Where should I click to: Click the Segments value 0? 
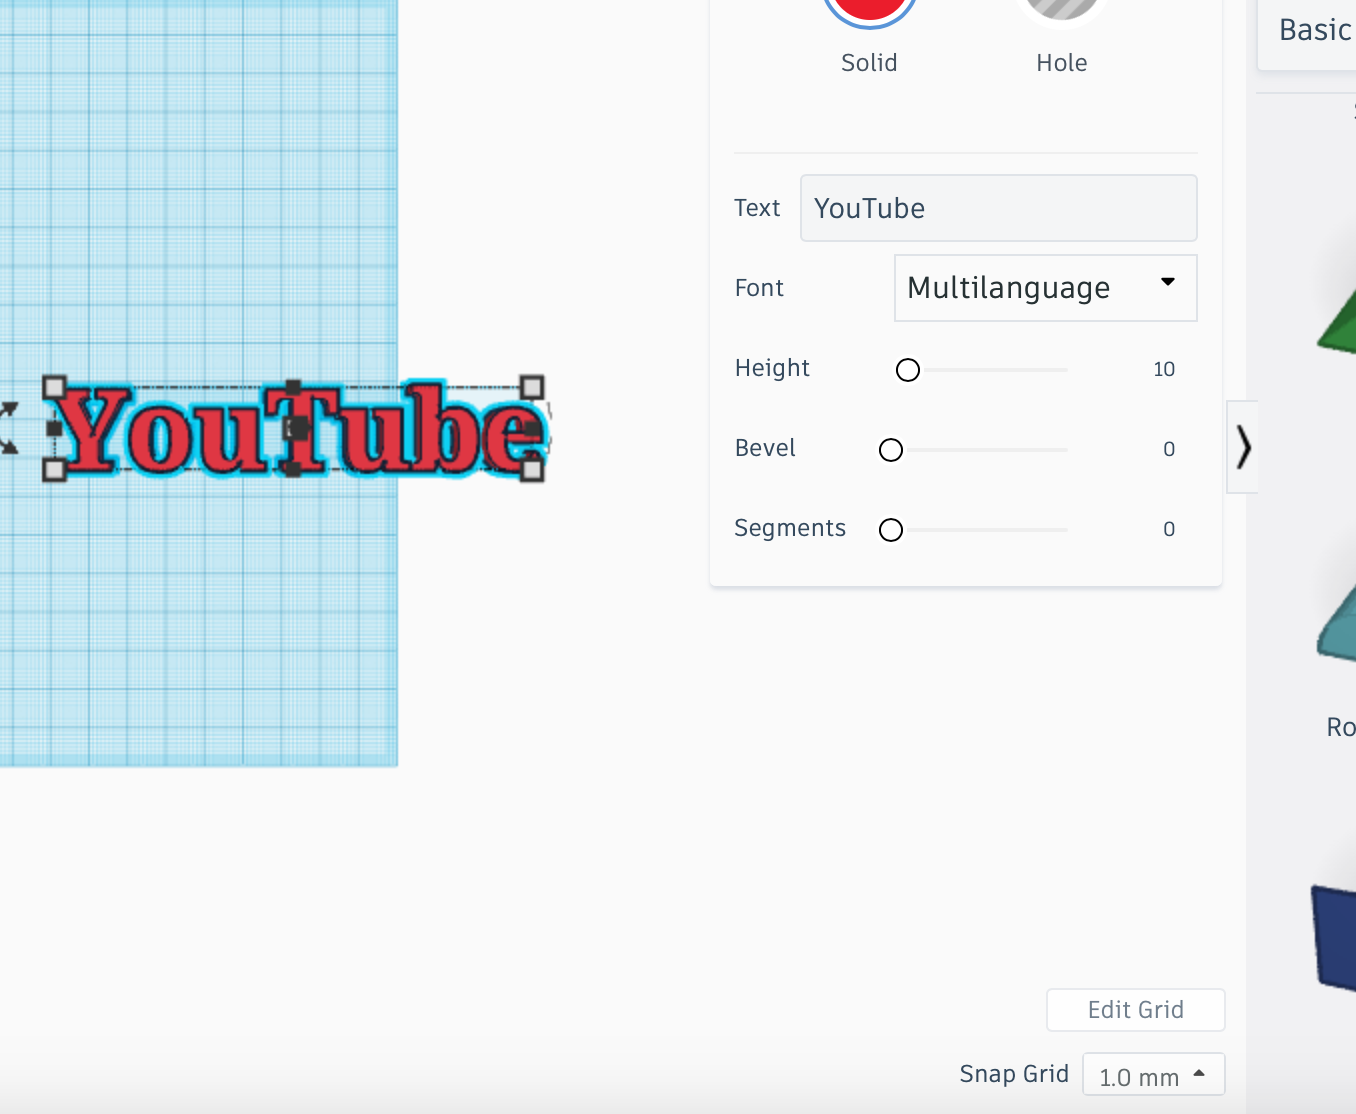1169,529
